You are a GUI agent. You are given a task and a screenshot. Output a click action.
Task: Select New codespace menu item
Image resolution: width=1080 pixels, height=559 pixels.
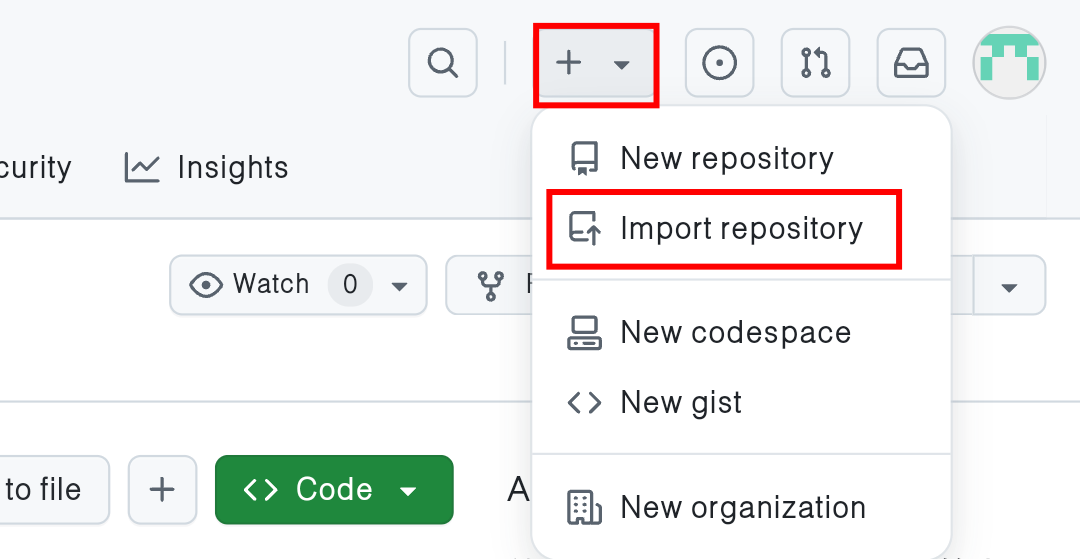tap(735, 332)
